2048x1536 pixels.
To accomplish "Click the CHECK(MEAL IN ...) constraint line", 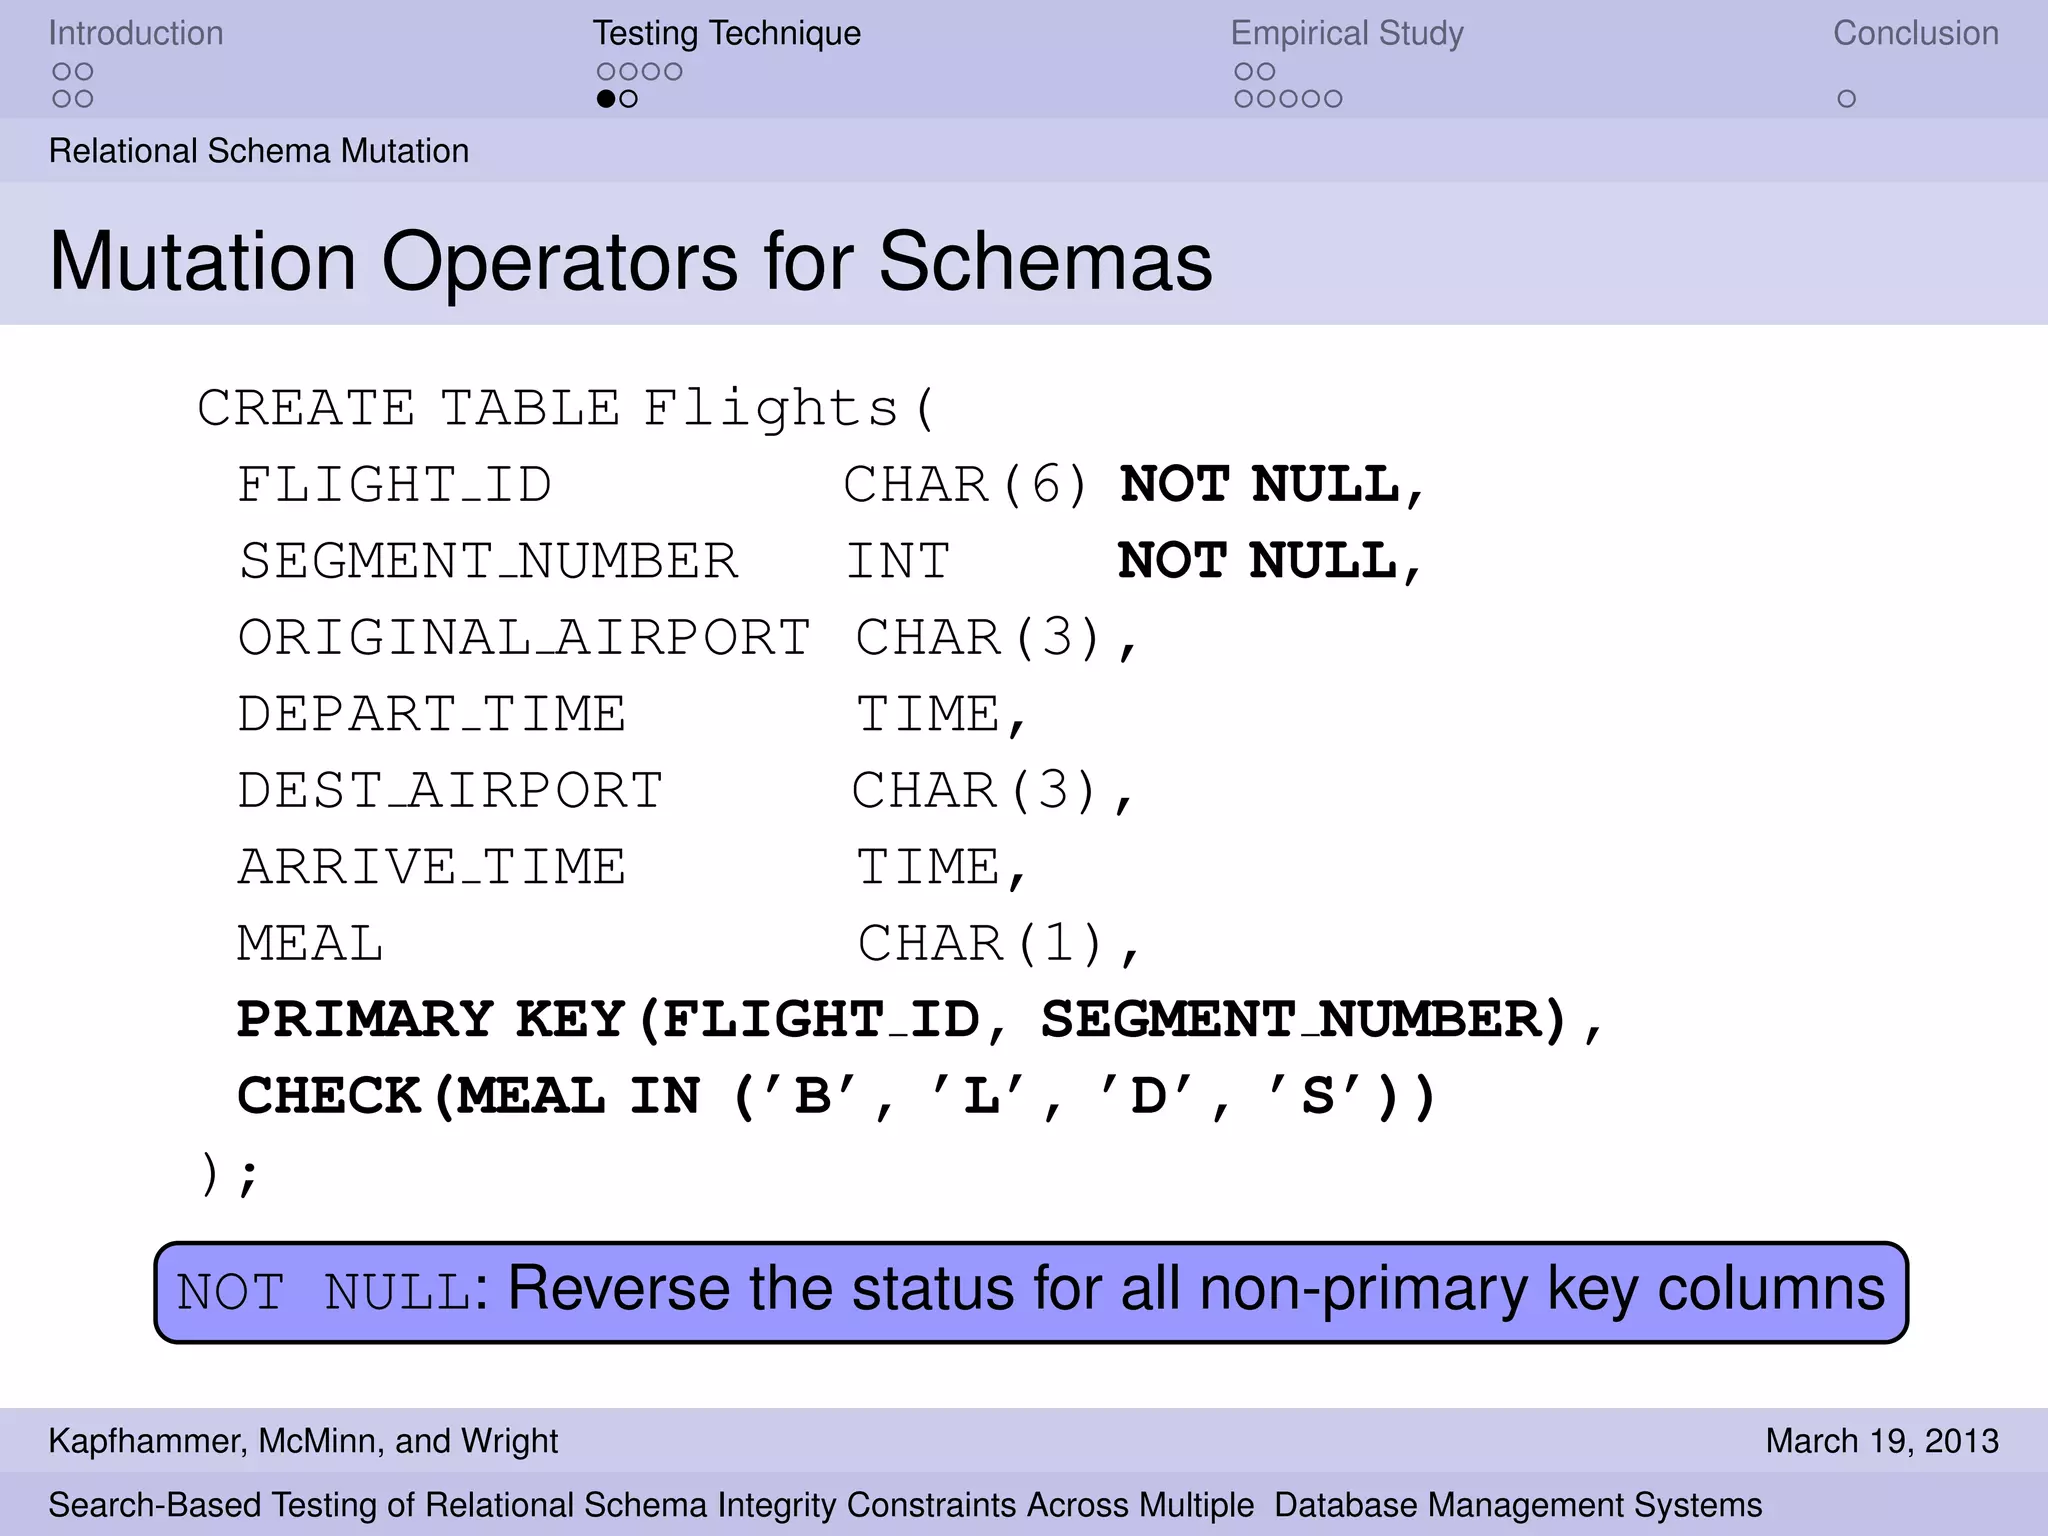I will point(836,1096).
